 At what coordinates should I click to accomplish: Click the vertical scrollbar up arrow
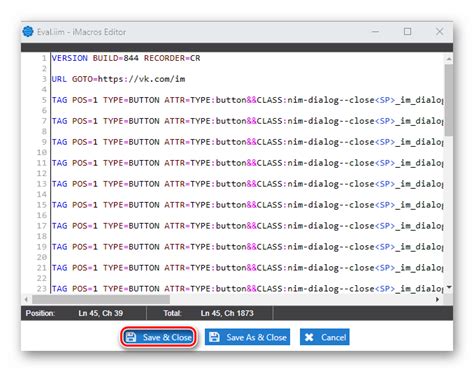coord(449,59)
